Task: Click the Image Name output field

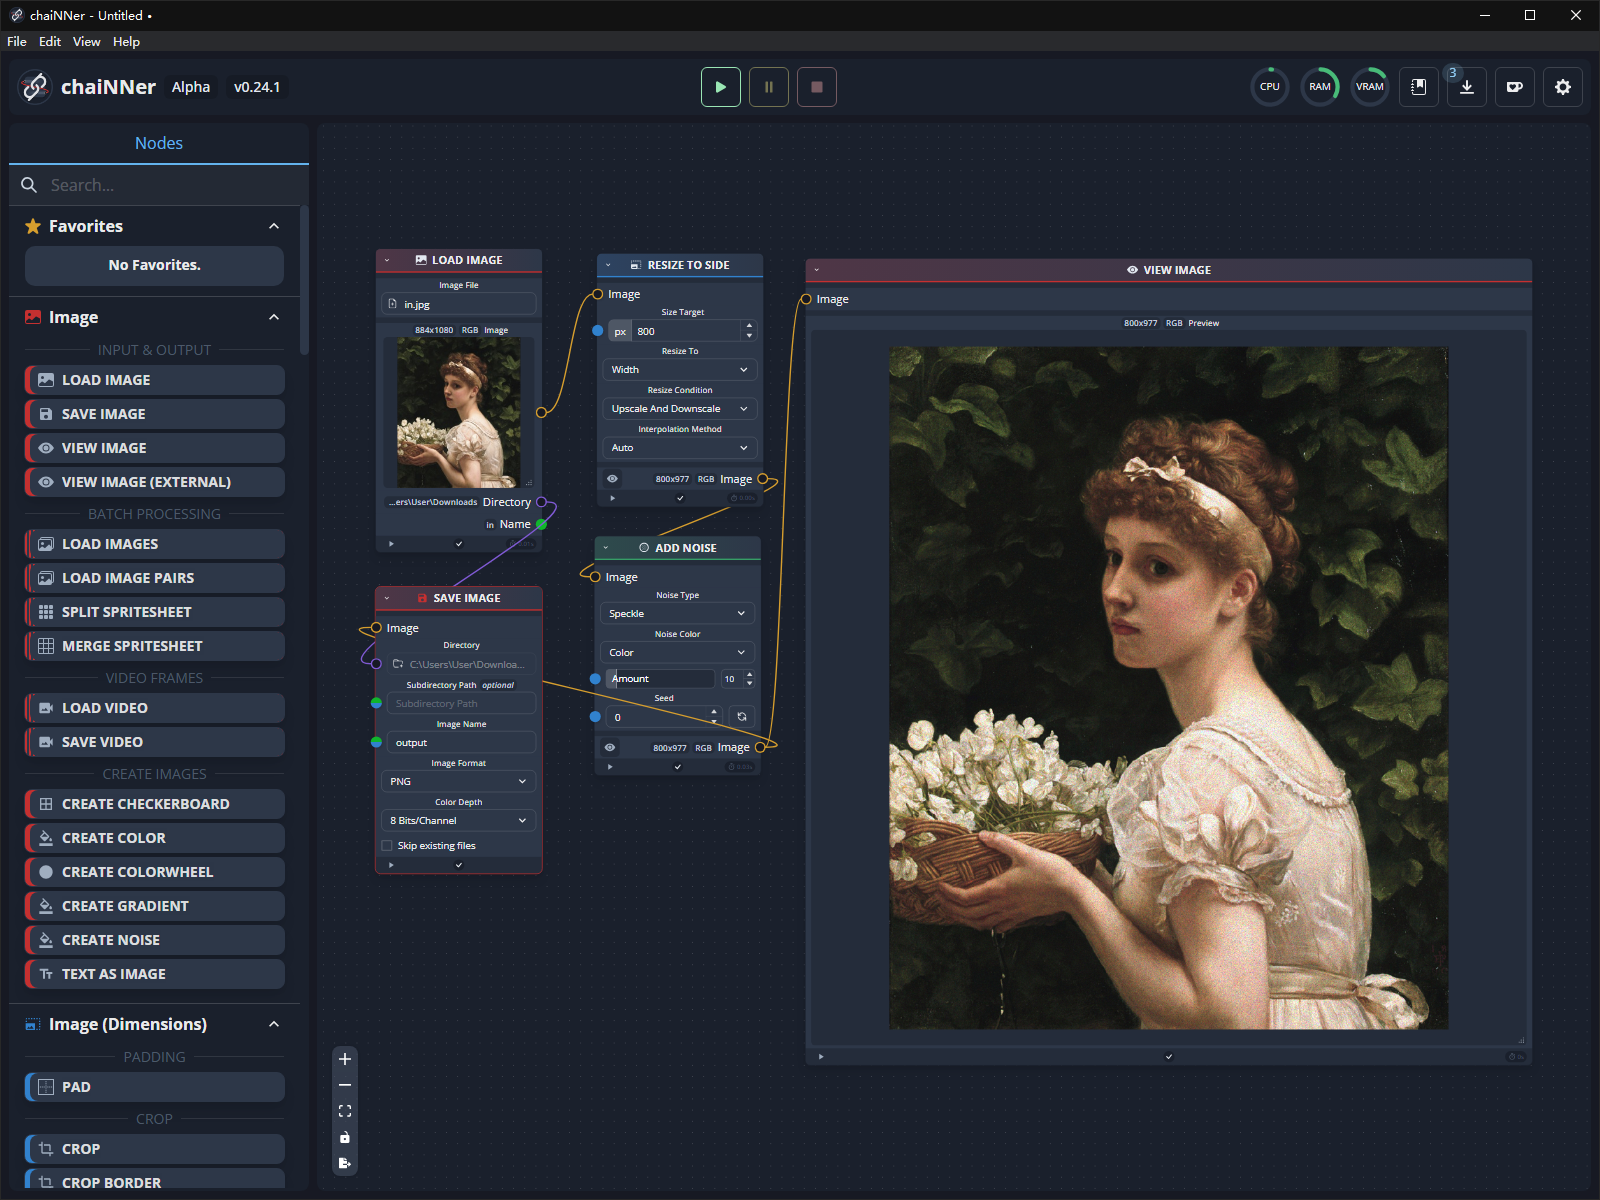Action: (461, 743)
